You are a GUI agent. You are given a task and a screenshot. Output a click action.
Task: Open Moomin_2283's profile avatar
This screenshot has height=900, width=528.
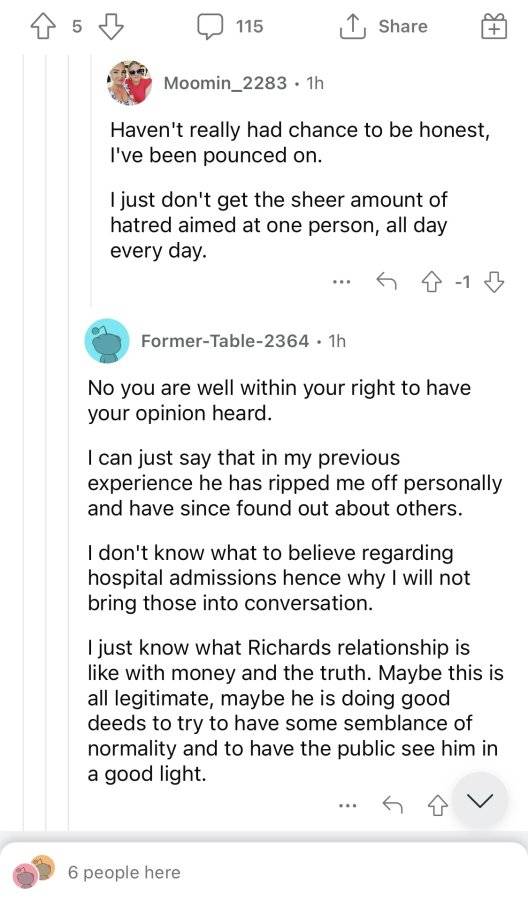coord(129,82)
